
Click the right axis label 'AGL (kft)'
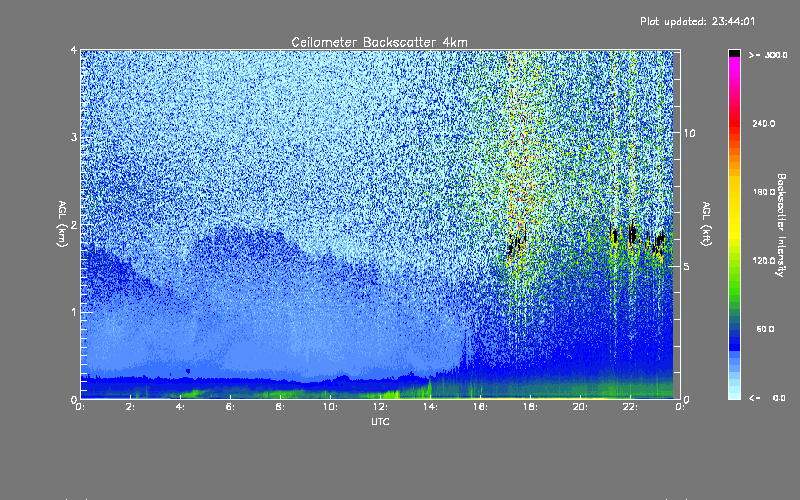[706, 224]
